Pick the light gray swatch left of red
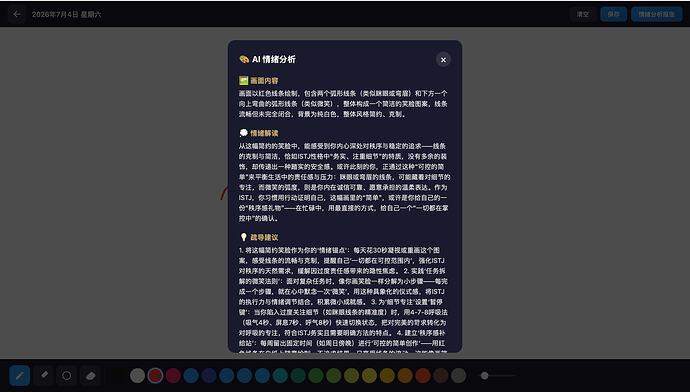Screen dimensions: 690x392 pyautogui.click(x=137, y=375)
